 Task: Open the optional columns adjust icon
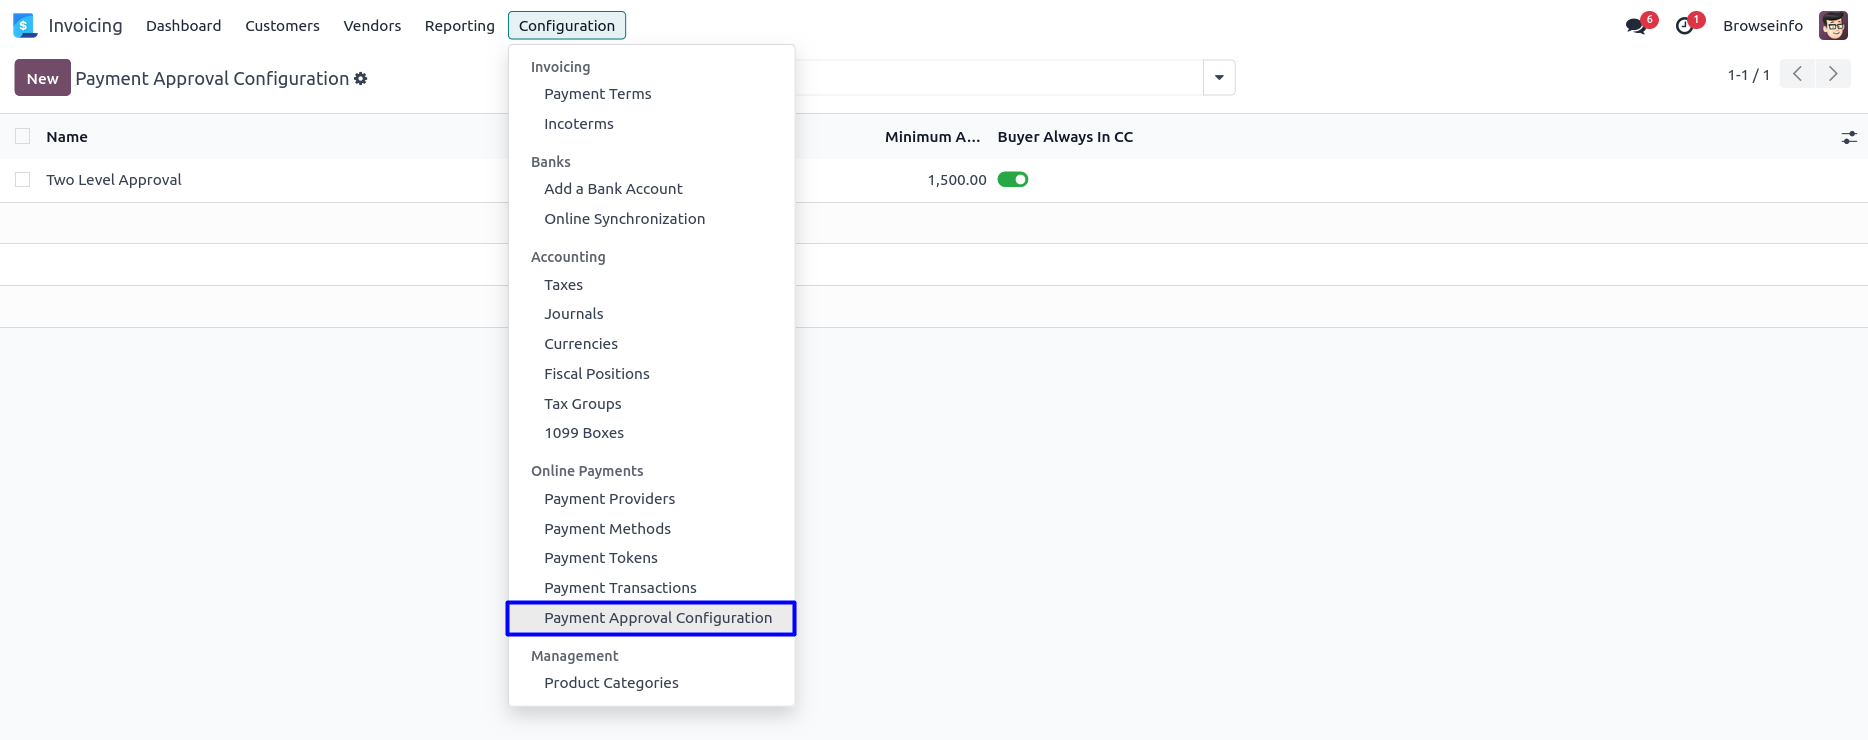point(1849,137)
